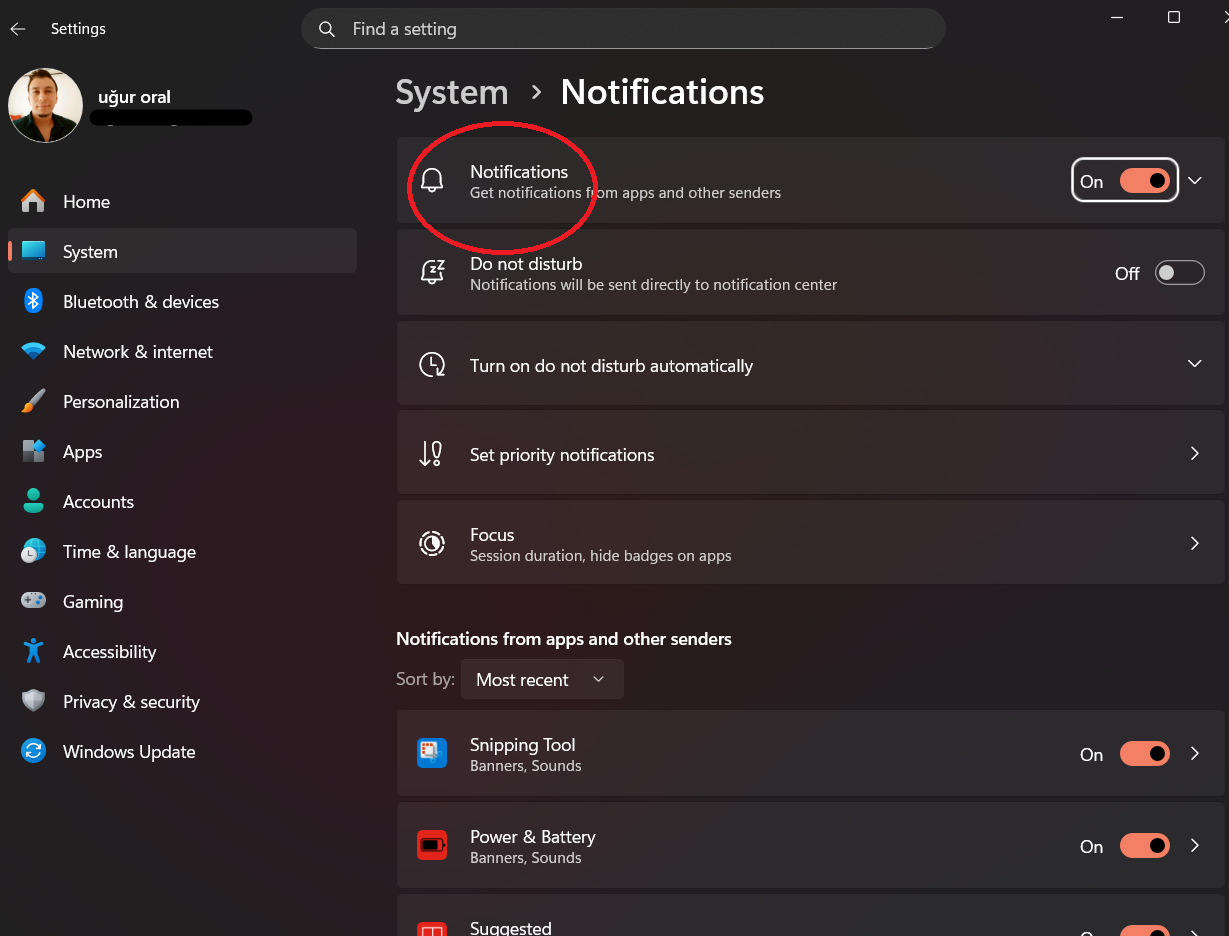Screen dimensions: 1229x936
Task: Toggle Power & Battery notifications off
Action: point(1144,845)
